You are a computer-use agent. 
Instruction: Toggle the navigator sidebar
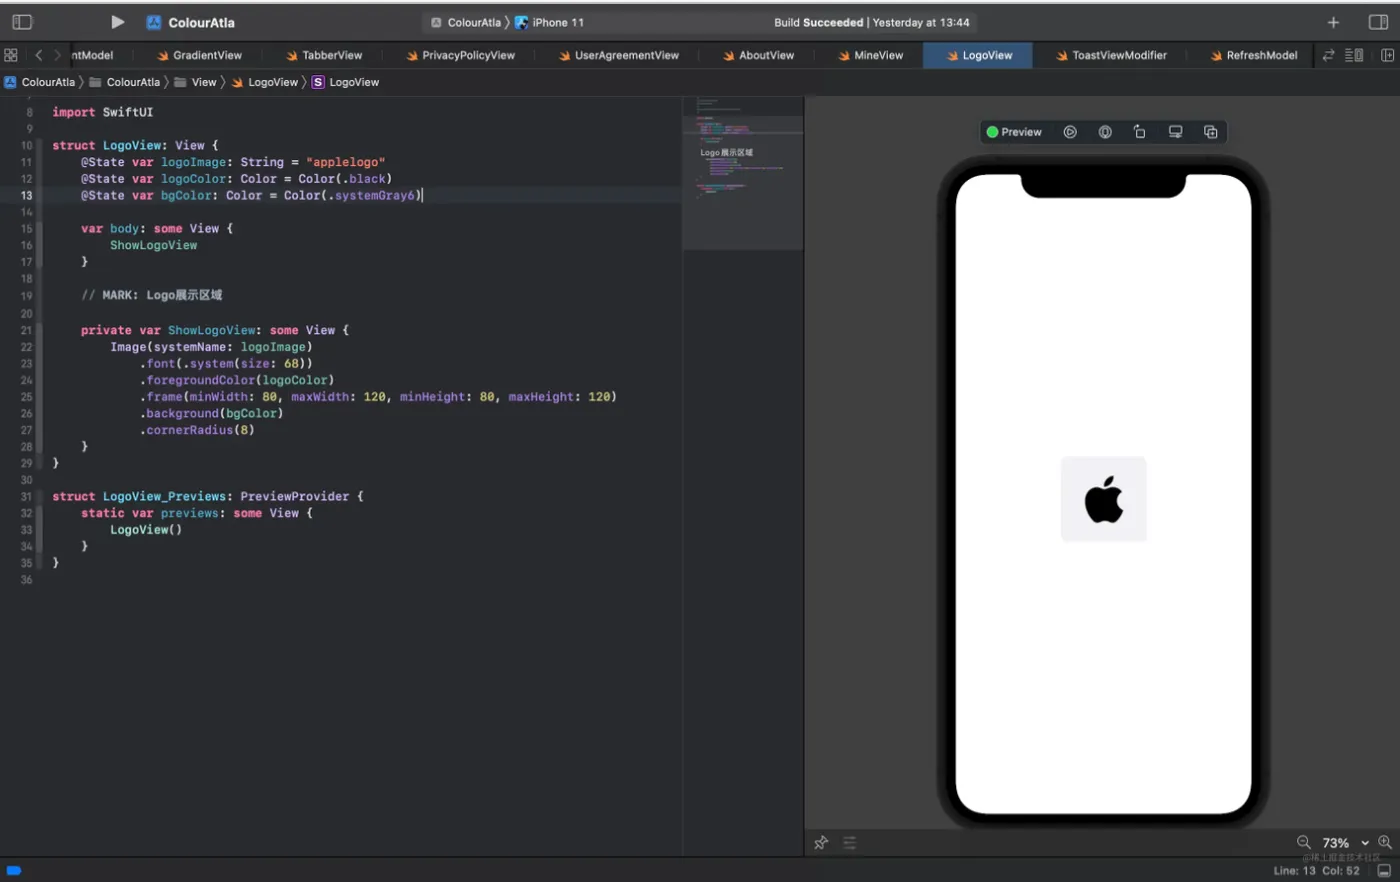point(22,22)
